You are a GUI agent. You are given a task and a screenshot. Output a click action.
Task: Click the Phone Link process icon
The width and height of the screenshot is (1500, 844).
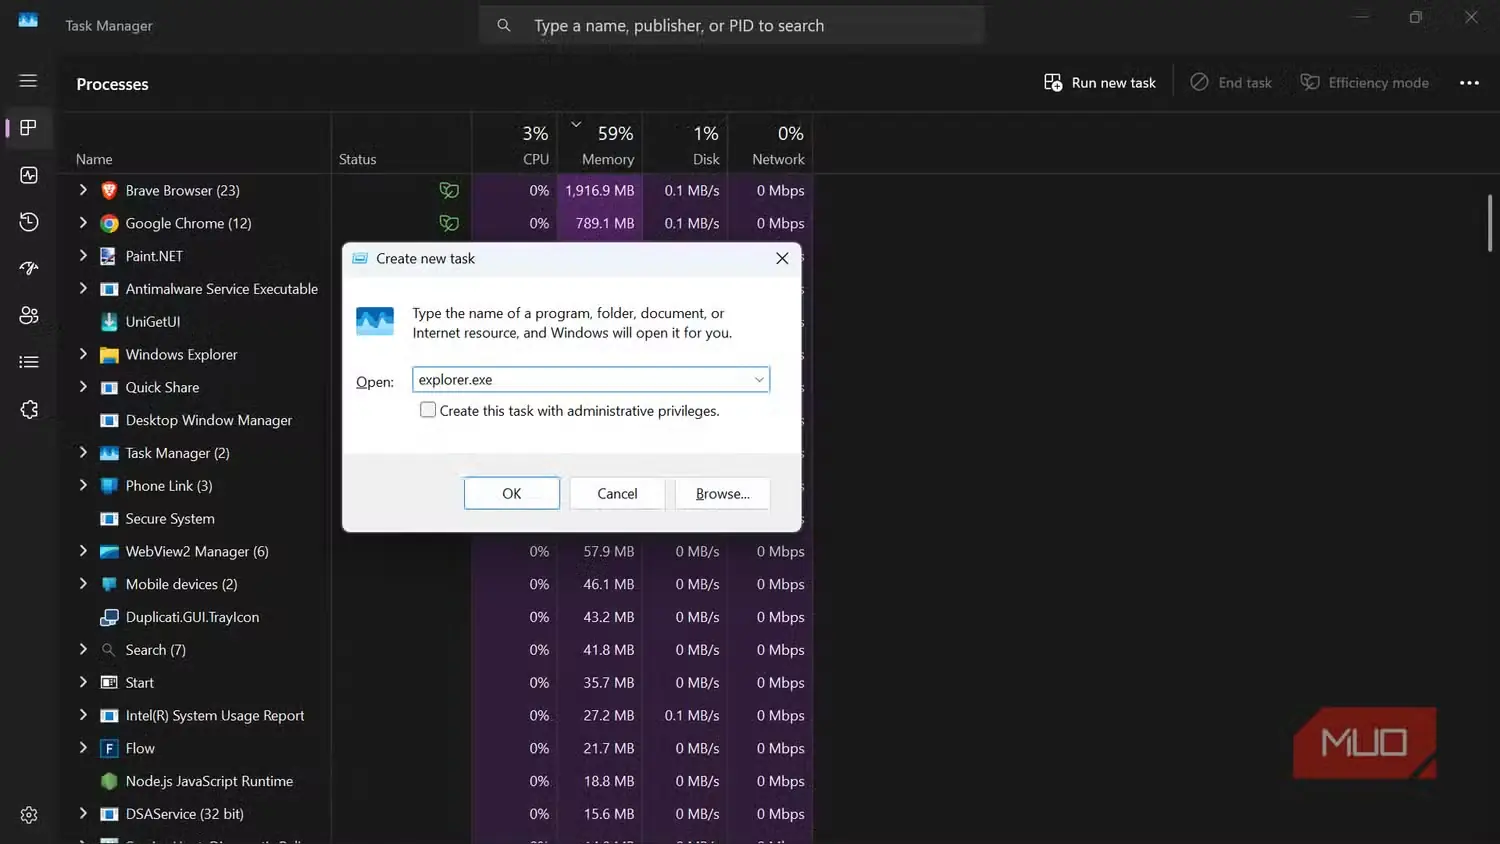tap(109, 486)
